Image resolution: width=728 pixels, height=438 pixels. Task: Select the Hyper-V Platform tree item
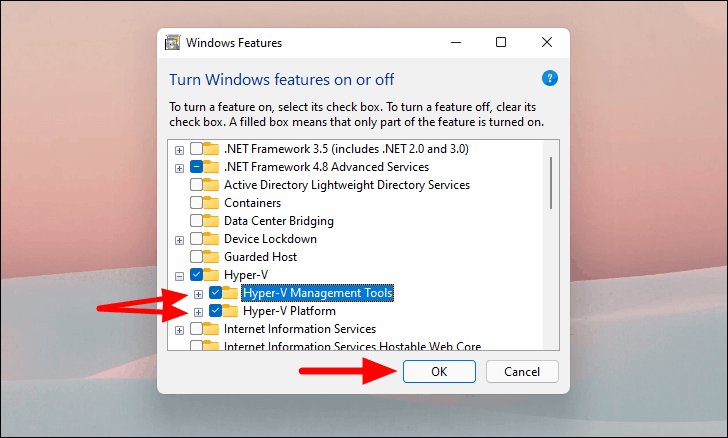pos(289,311)
